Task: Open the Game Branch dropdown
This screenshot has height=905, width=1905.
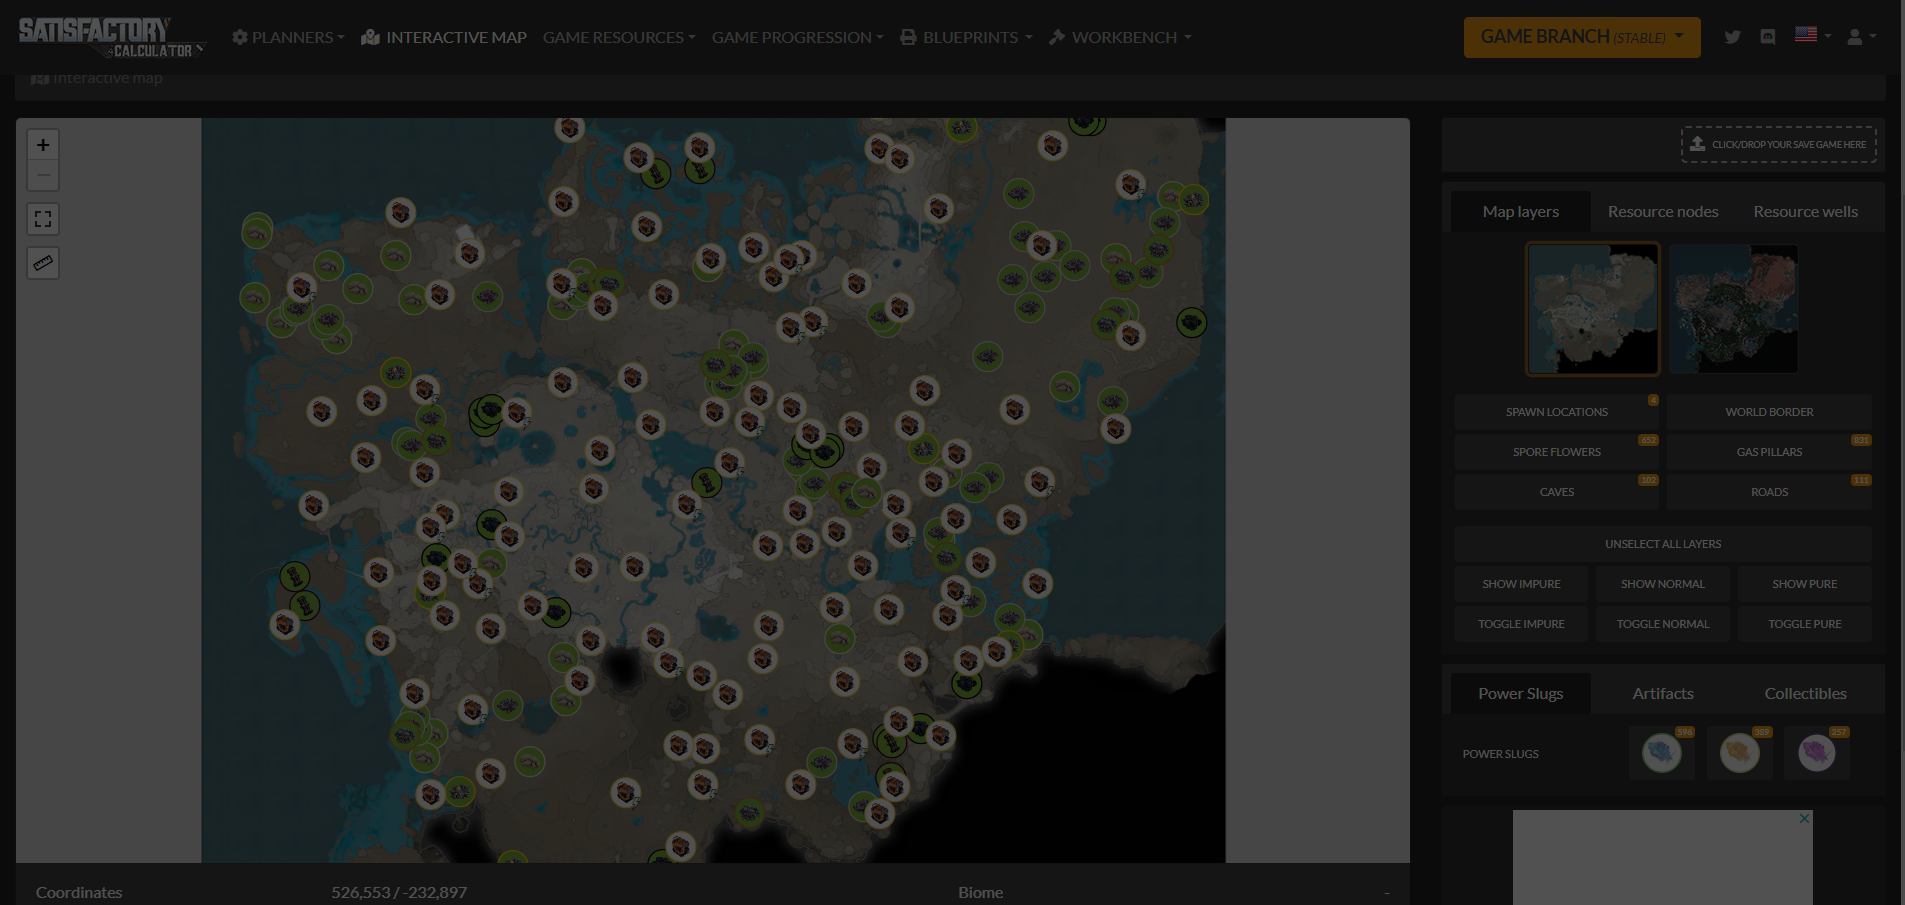Action: click(x=1581, y=37)
